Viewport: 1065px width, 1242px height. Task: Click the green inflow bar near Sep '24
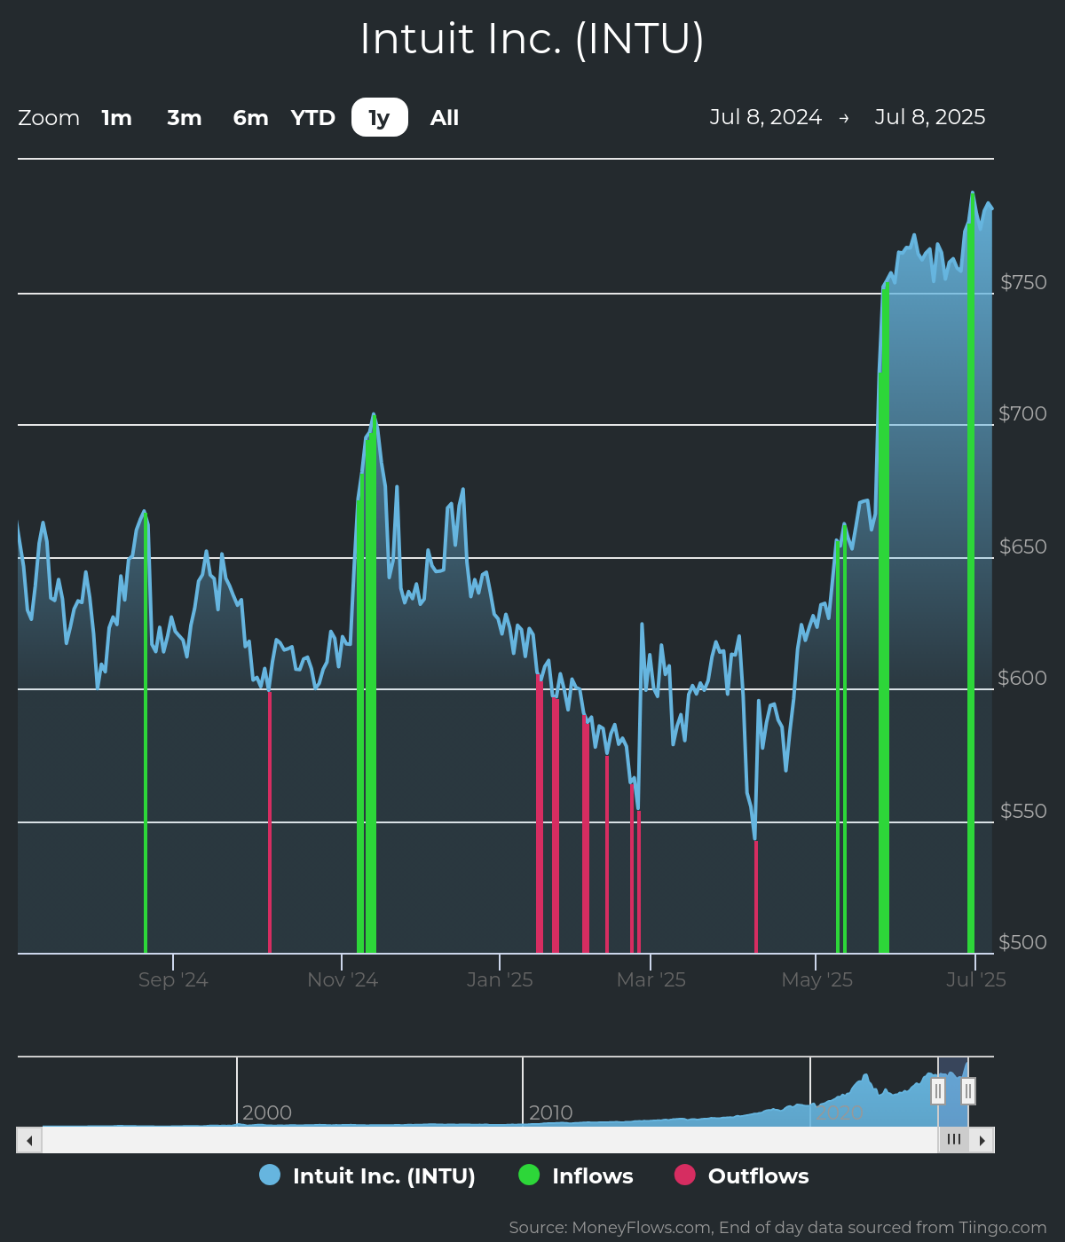pos(145,735)
